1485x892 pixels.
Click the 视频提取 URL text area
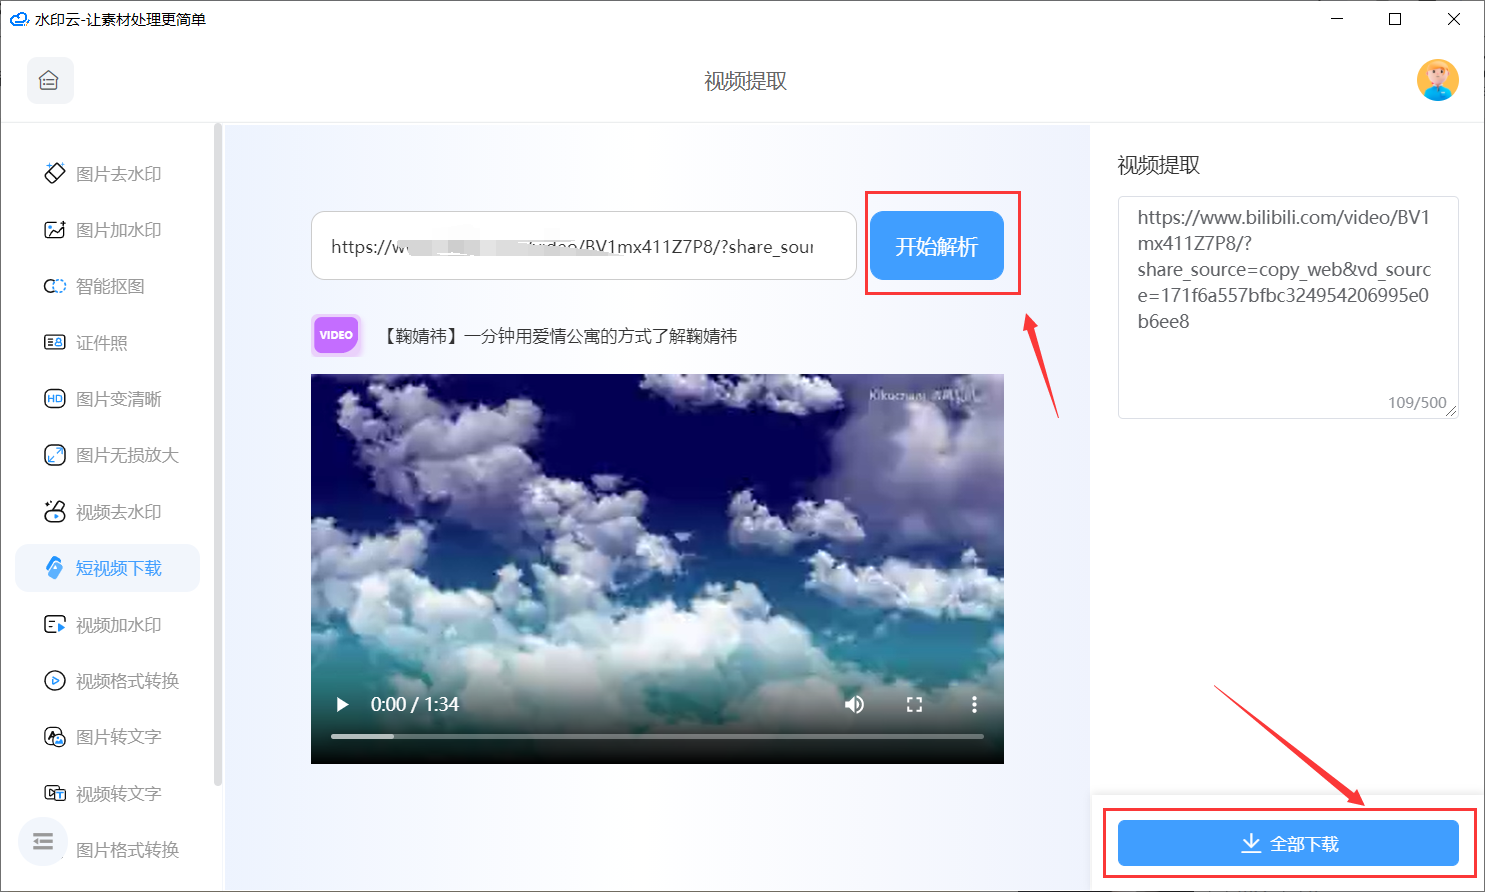[x=1288, y=307]
